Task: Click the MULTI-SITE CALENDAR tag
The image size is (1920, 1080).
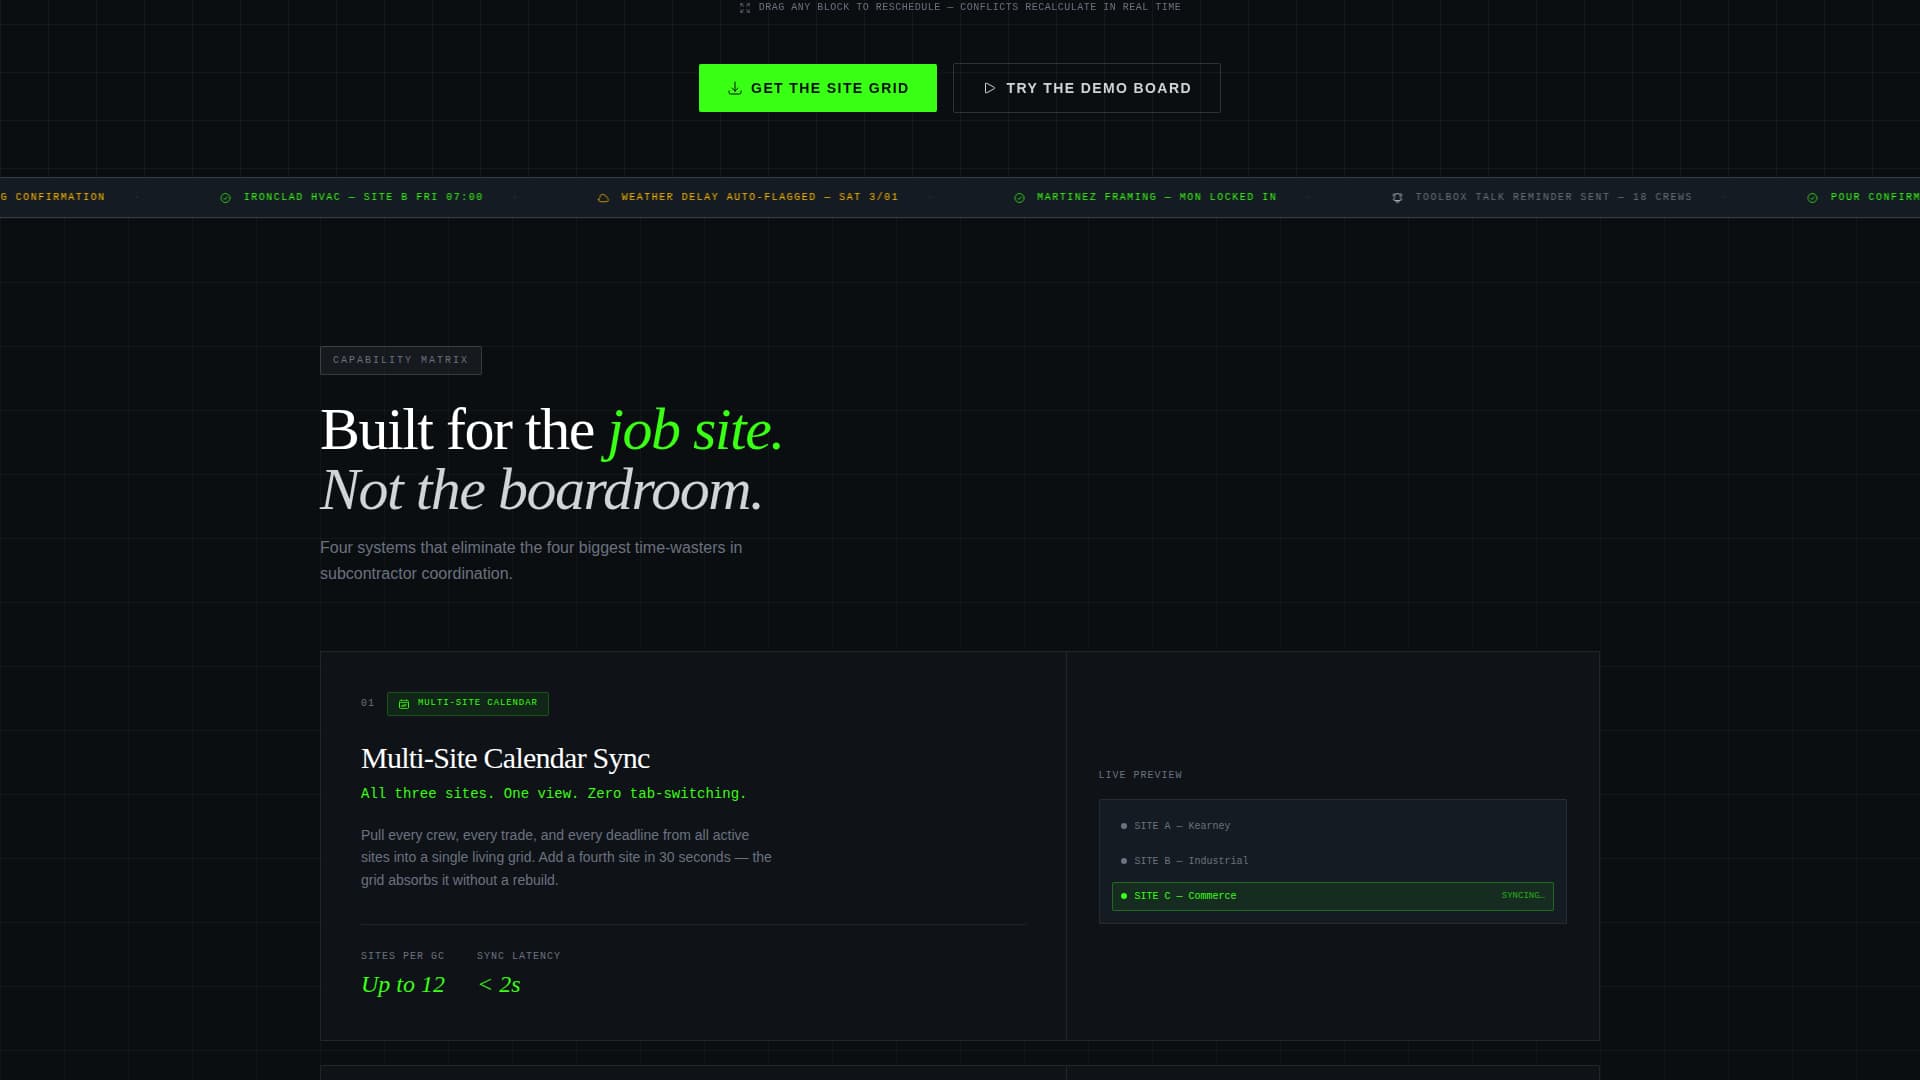Action: coord(467,703)
